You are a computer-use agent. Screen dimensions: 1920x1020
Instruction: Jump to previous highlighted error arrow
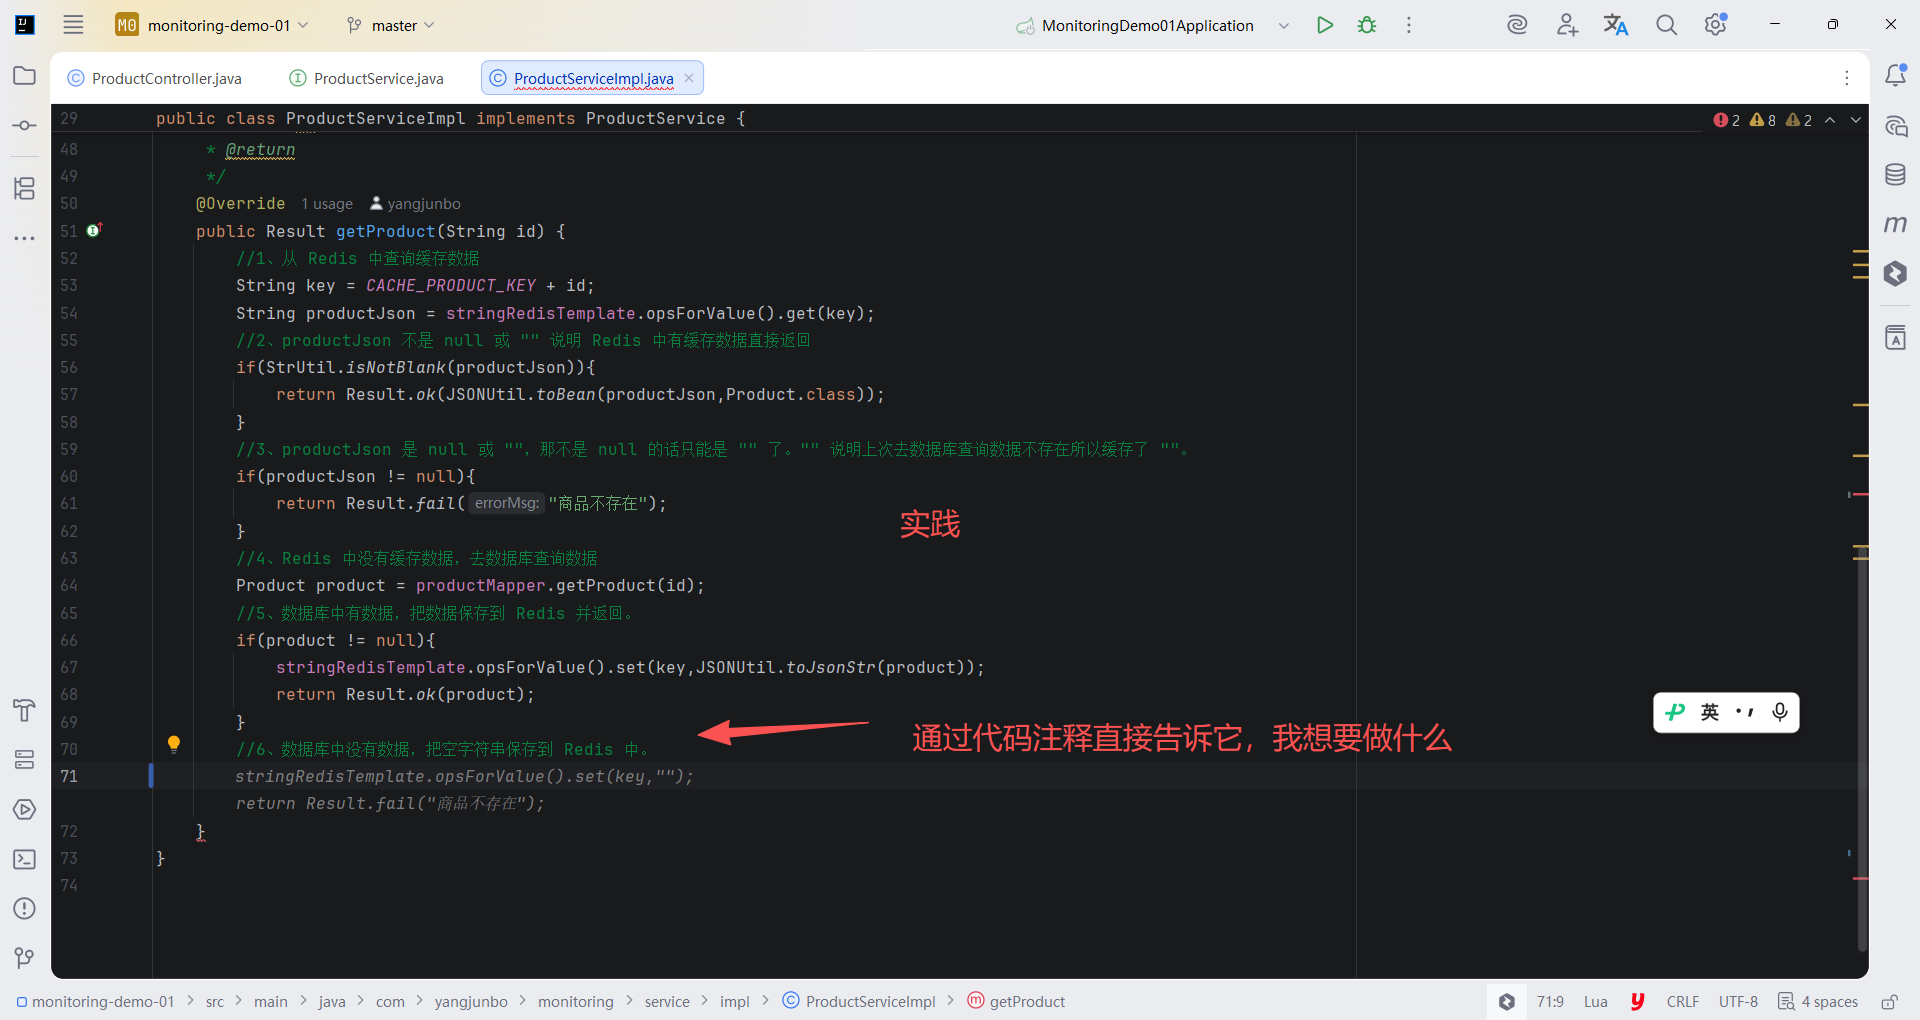pos(1830,120)
